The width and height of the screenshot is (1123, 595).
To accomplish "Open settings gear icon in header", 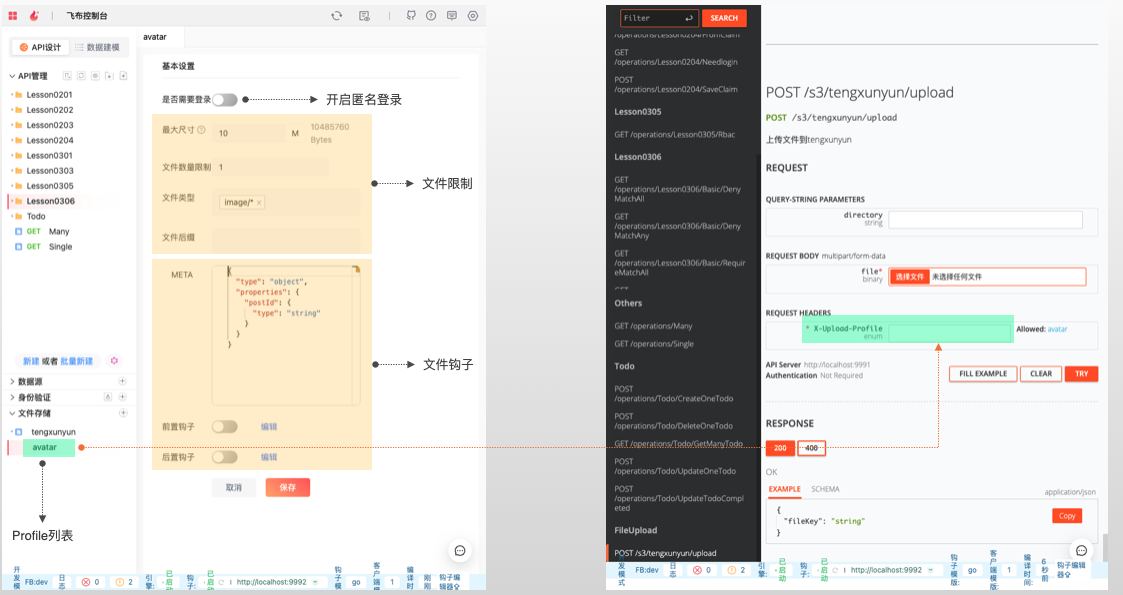I will pos(473,16).
